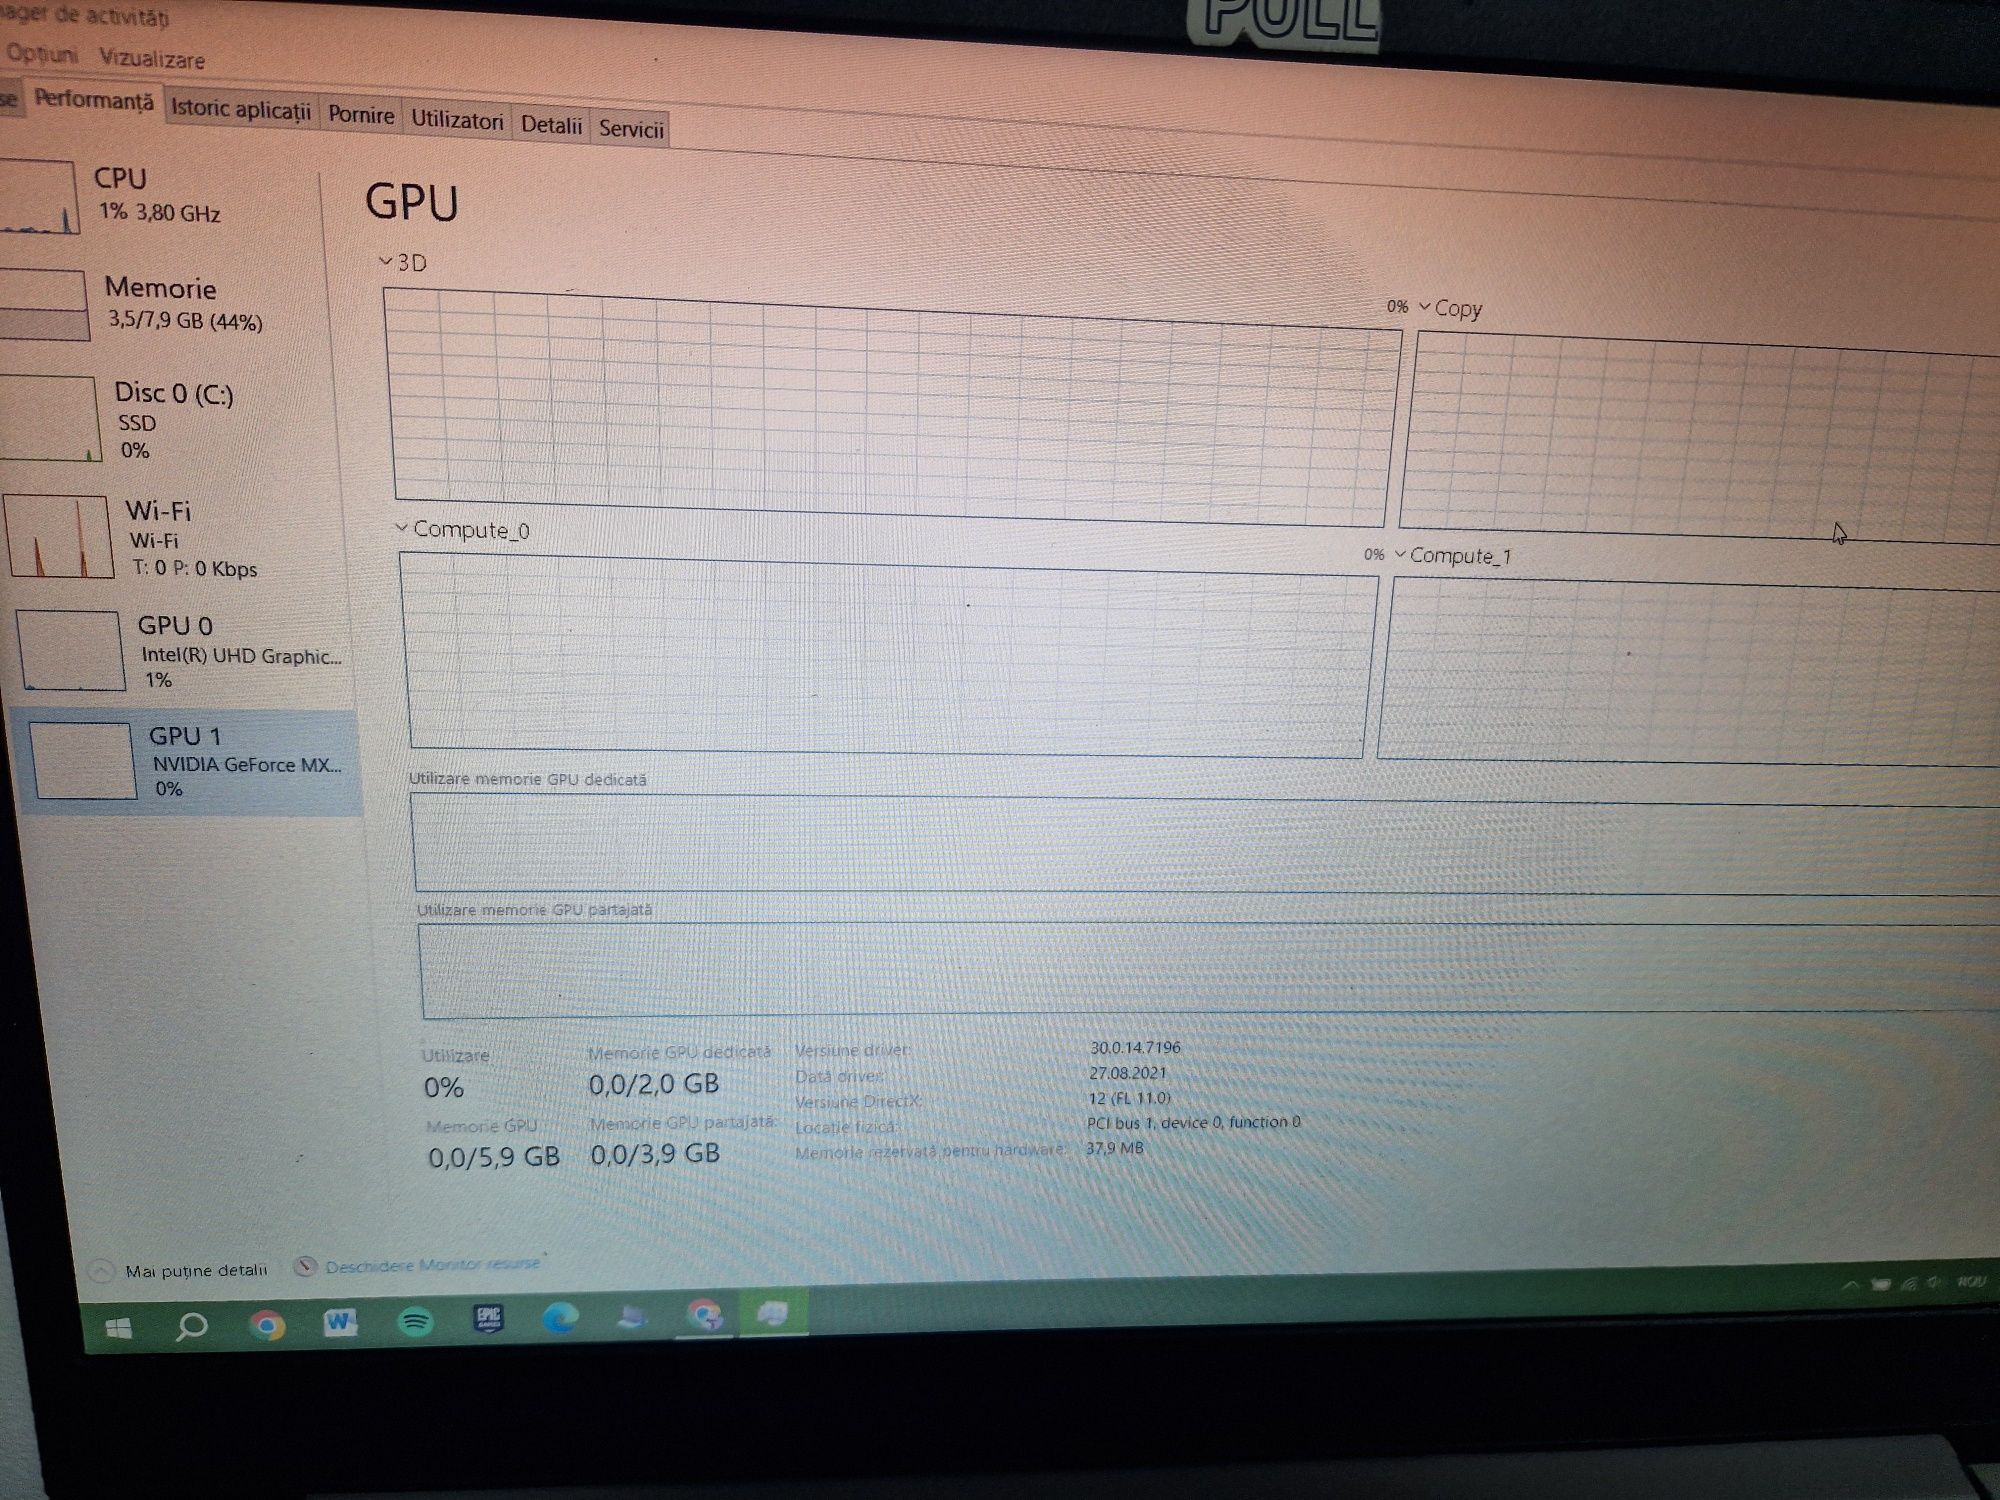This screenshot has width=2000, height=1500.
Task: Open Spotify from the taskbar
Action: [x=415, y=1322]
